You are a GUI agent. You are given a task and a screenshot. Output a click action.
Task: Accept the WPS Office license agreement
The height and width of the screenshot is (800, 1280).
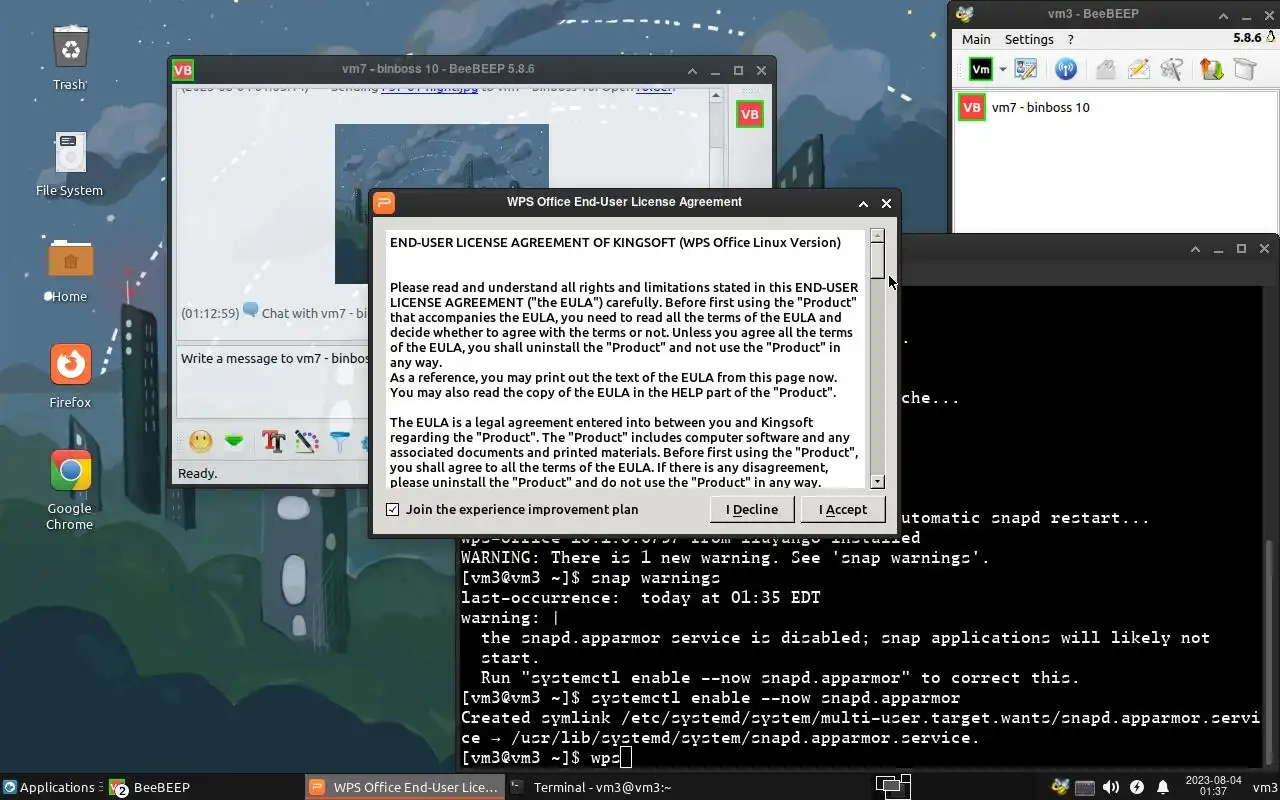pos(843,509)
